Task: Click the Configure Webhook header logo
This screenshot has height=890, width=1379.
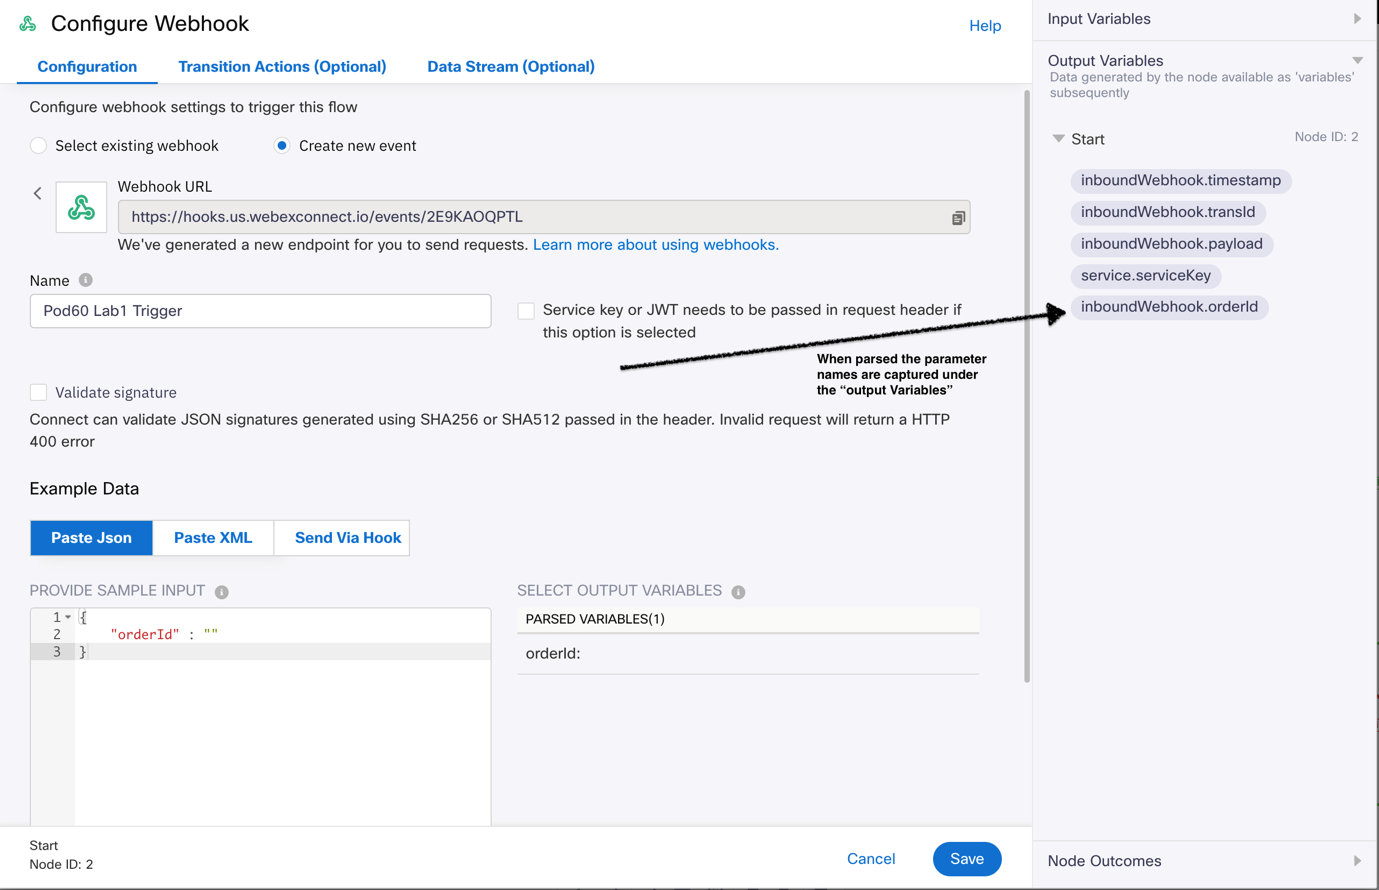Action: (x=28, y=23)
